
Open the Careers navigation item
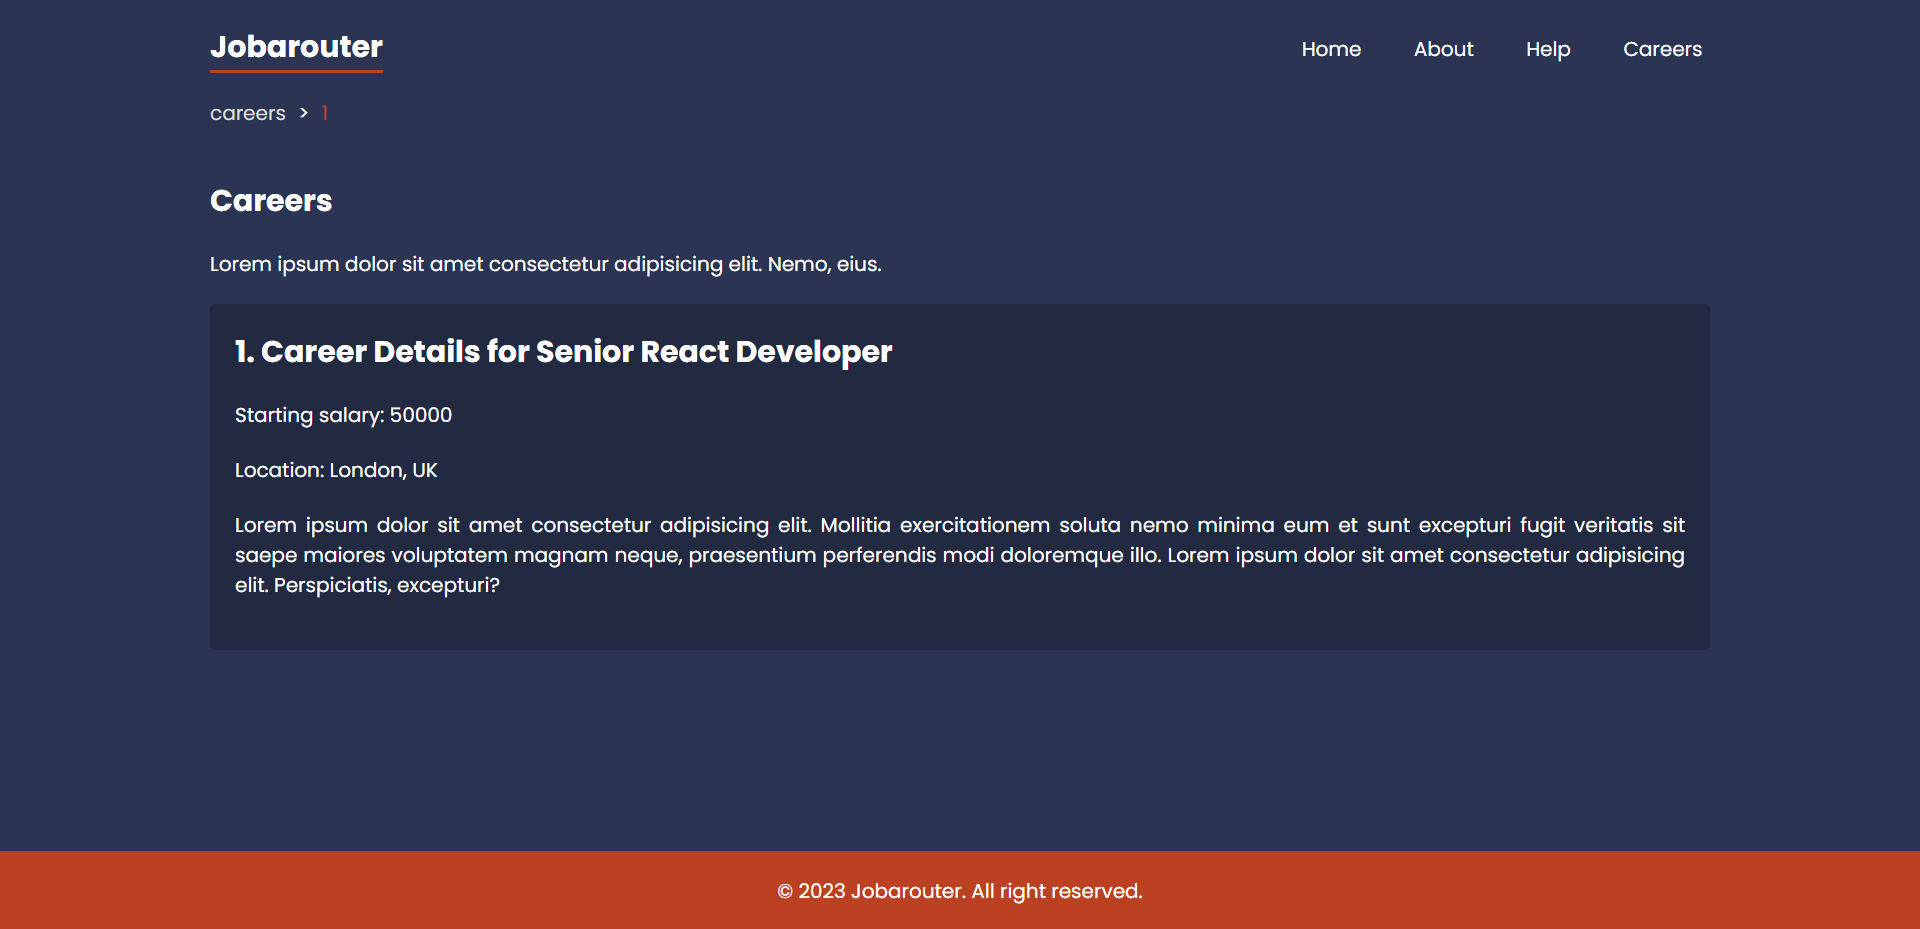1662,49
